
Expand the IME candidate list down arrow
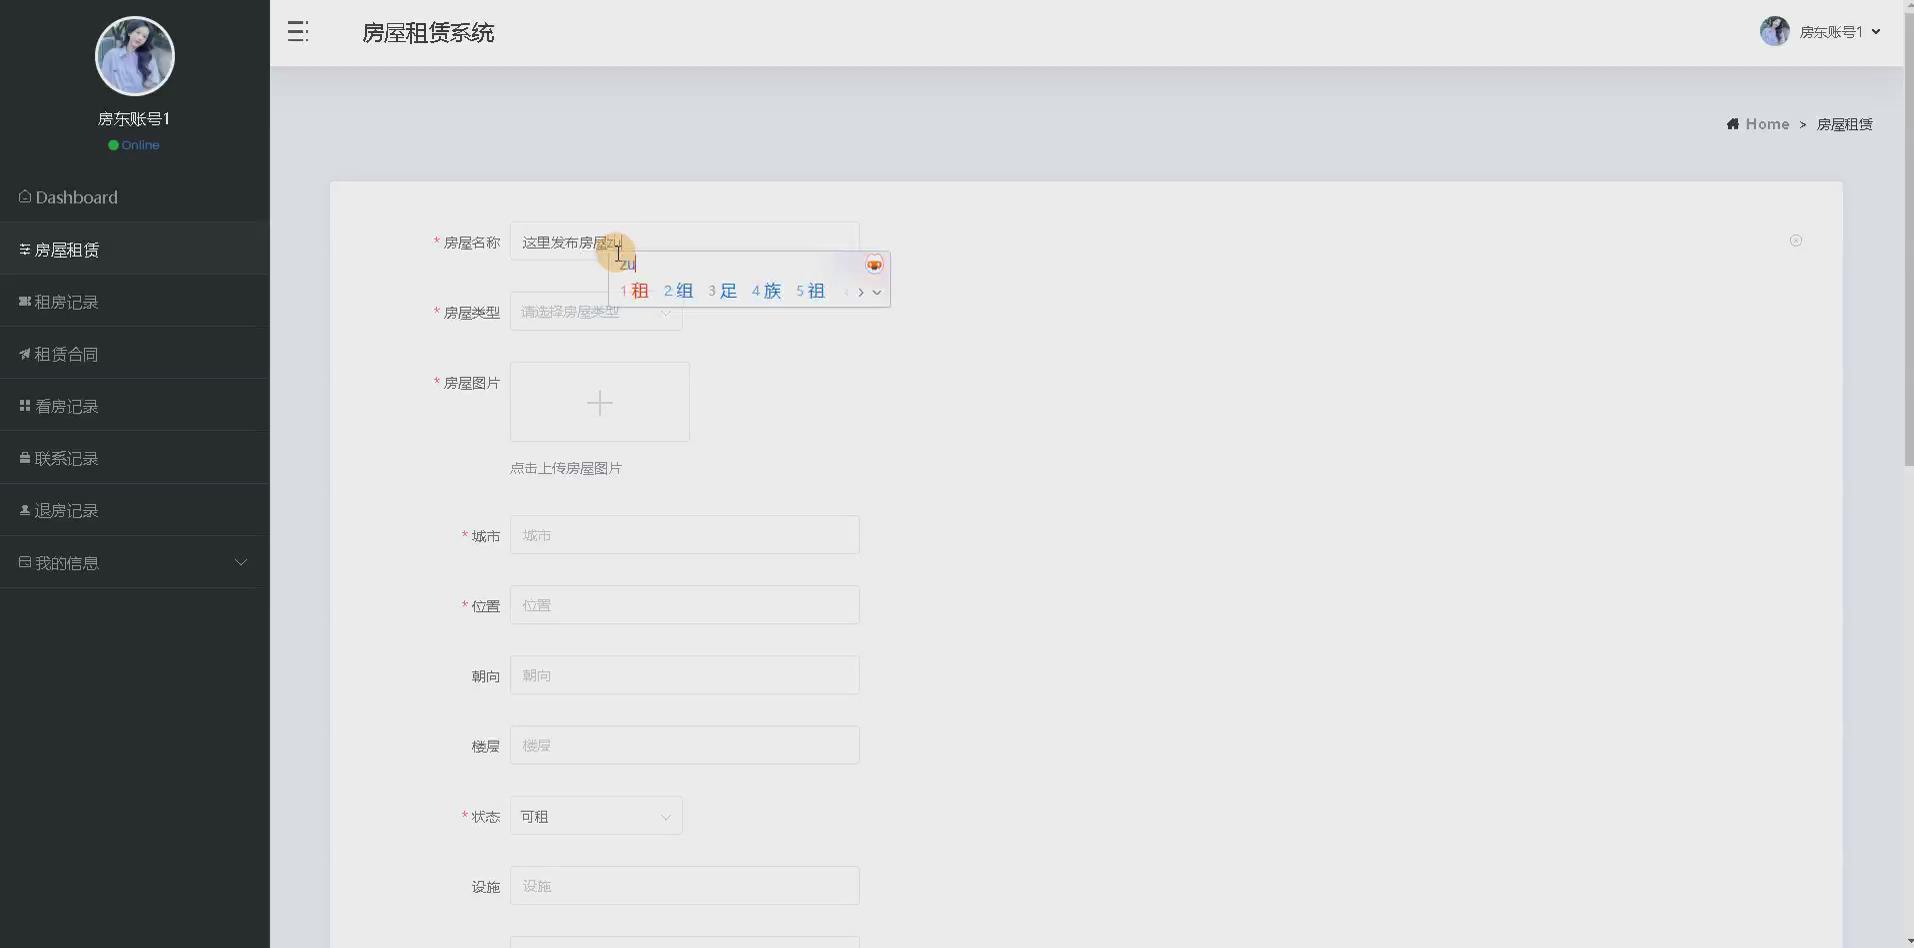tap(877, 292)
